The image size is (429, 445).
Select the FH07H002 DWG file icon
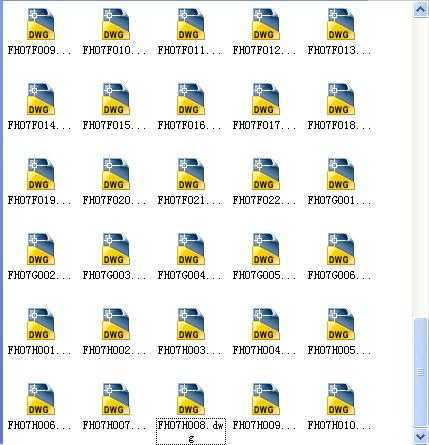pos(116,324)
